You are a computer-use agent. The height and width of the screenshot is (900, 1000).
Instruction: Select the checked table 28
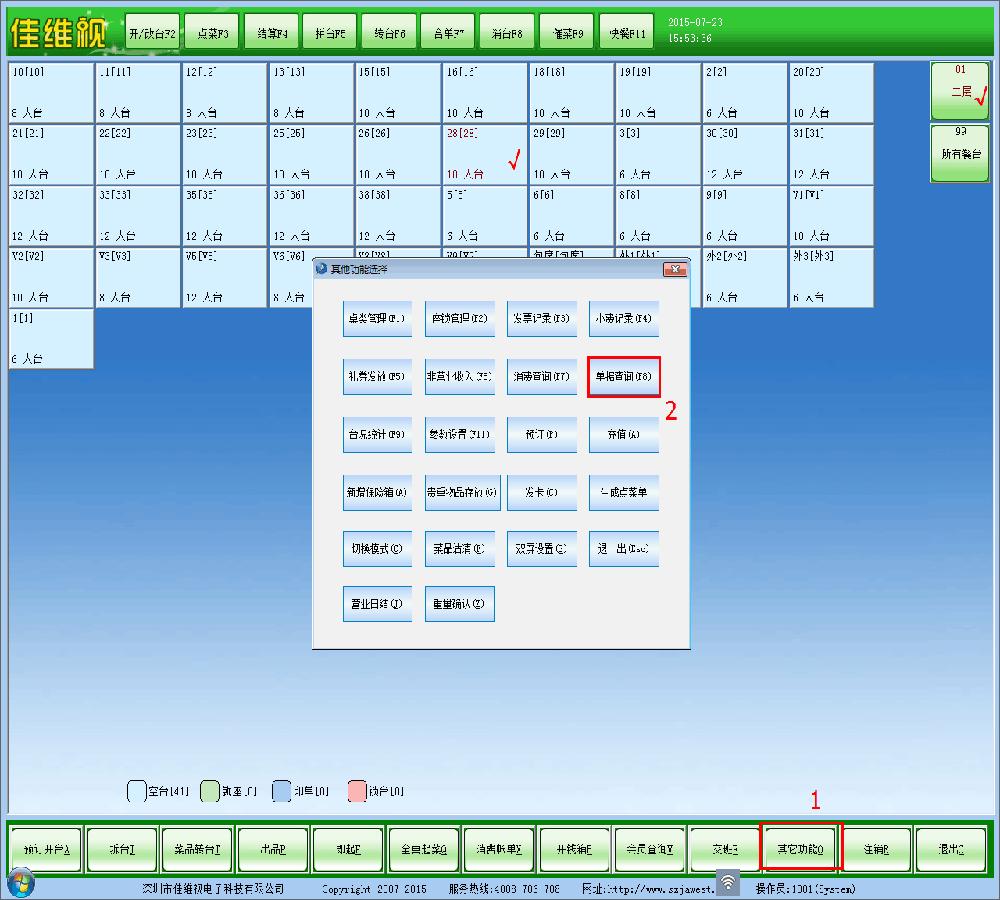[x=485, y=153]
